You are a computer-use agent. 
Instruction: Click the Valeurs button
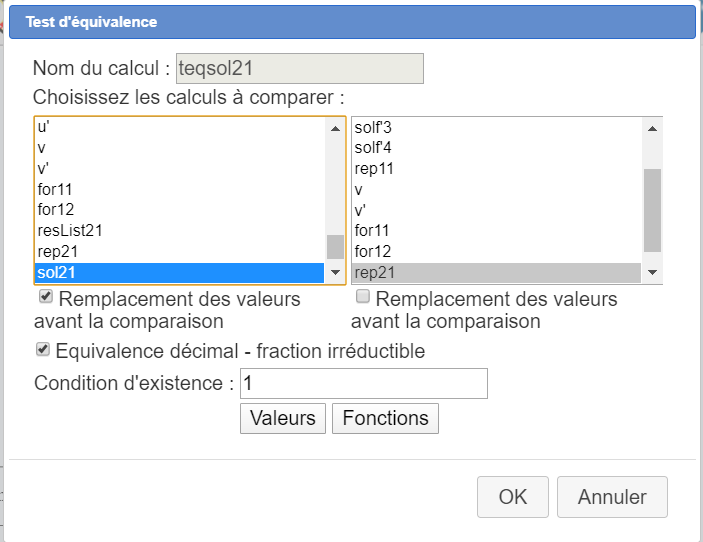tap(283, 418)
